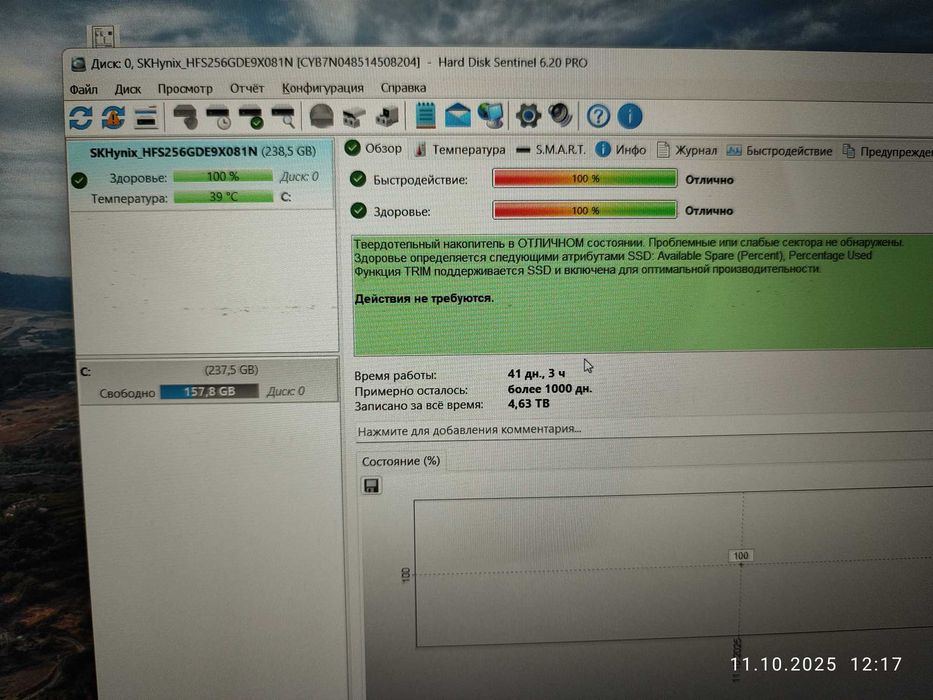
Task: Click the '41 дн., 3 ч' value
Action: (x=536, y=374)
